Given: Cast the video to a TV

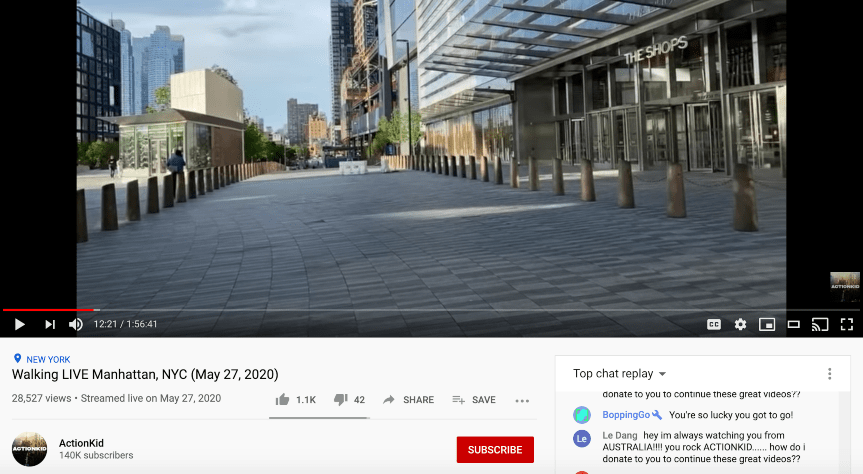Looking at the screenshot, I should pos(820,324).
